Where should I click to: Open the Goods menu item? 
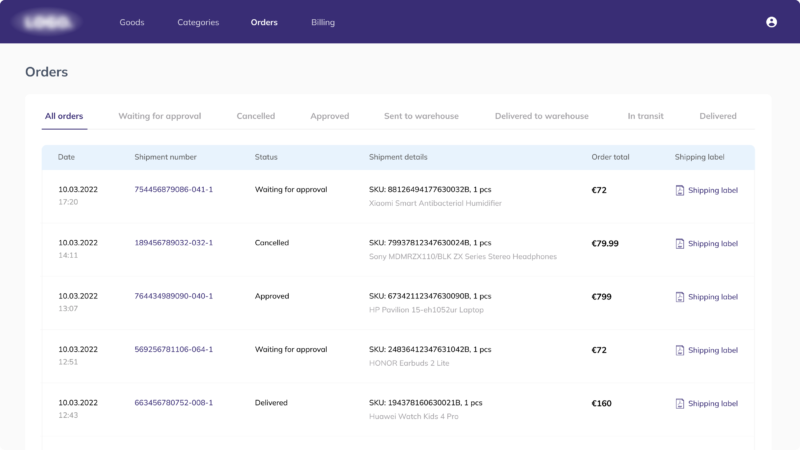132,22
